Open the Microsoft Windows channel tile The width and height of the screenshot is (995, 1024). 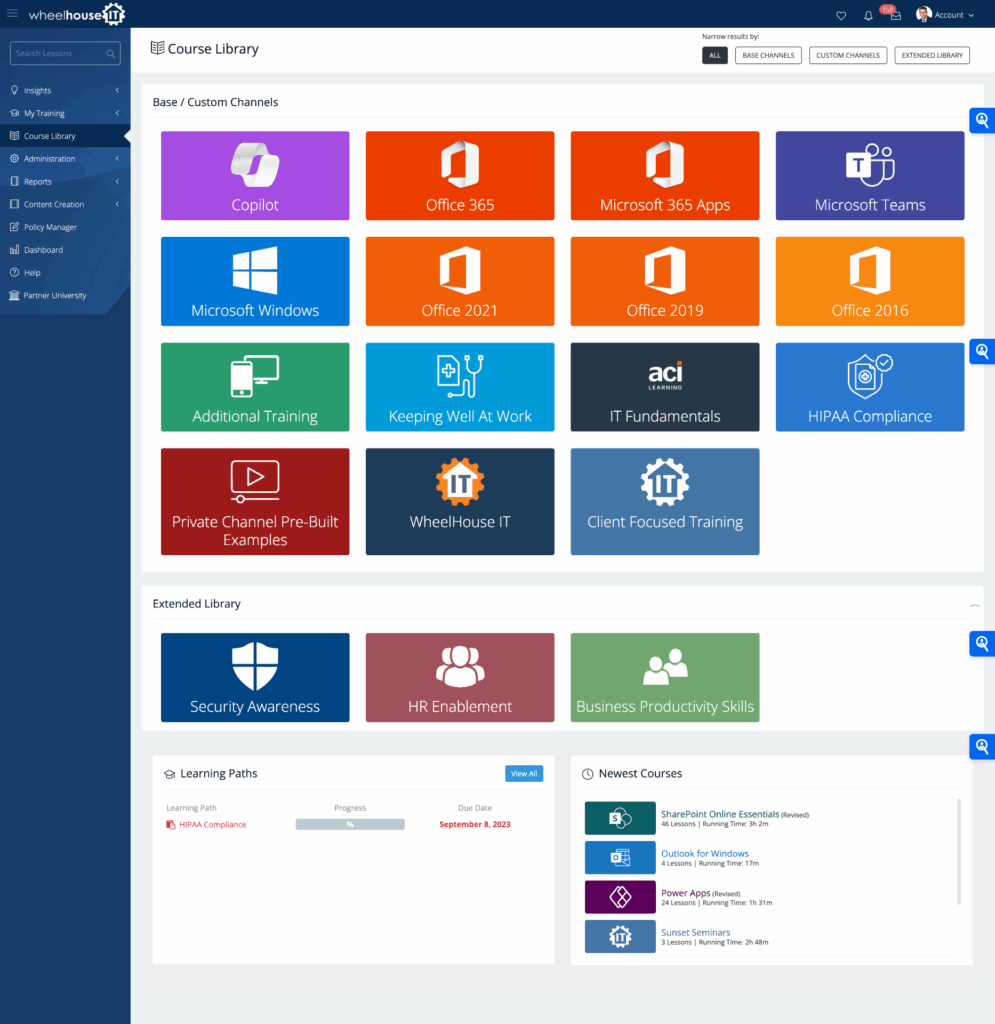(255, 281)
